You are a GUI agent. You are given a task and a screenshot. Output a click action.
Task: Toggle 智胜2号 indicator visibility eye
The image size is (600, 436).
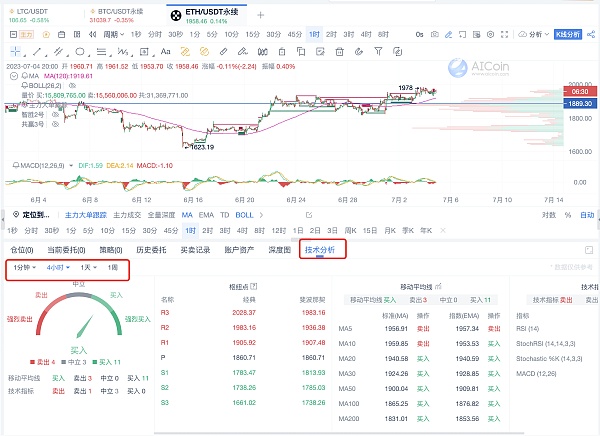[x=55, y=114]
